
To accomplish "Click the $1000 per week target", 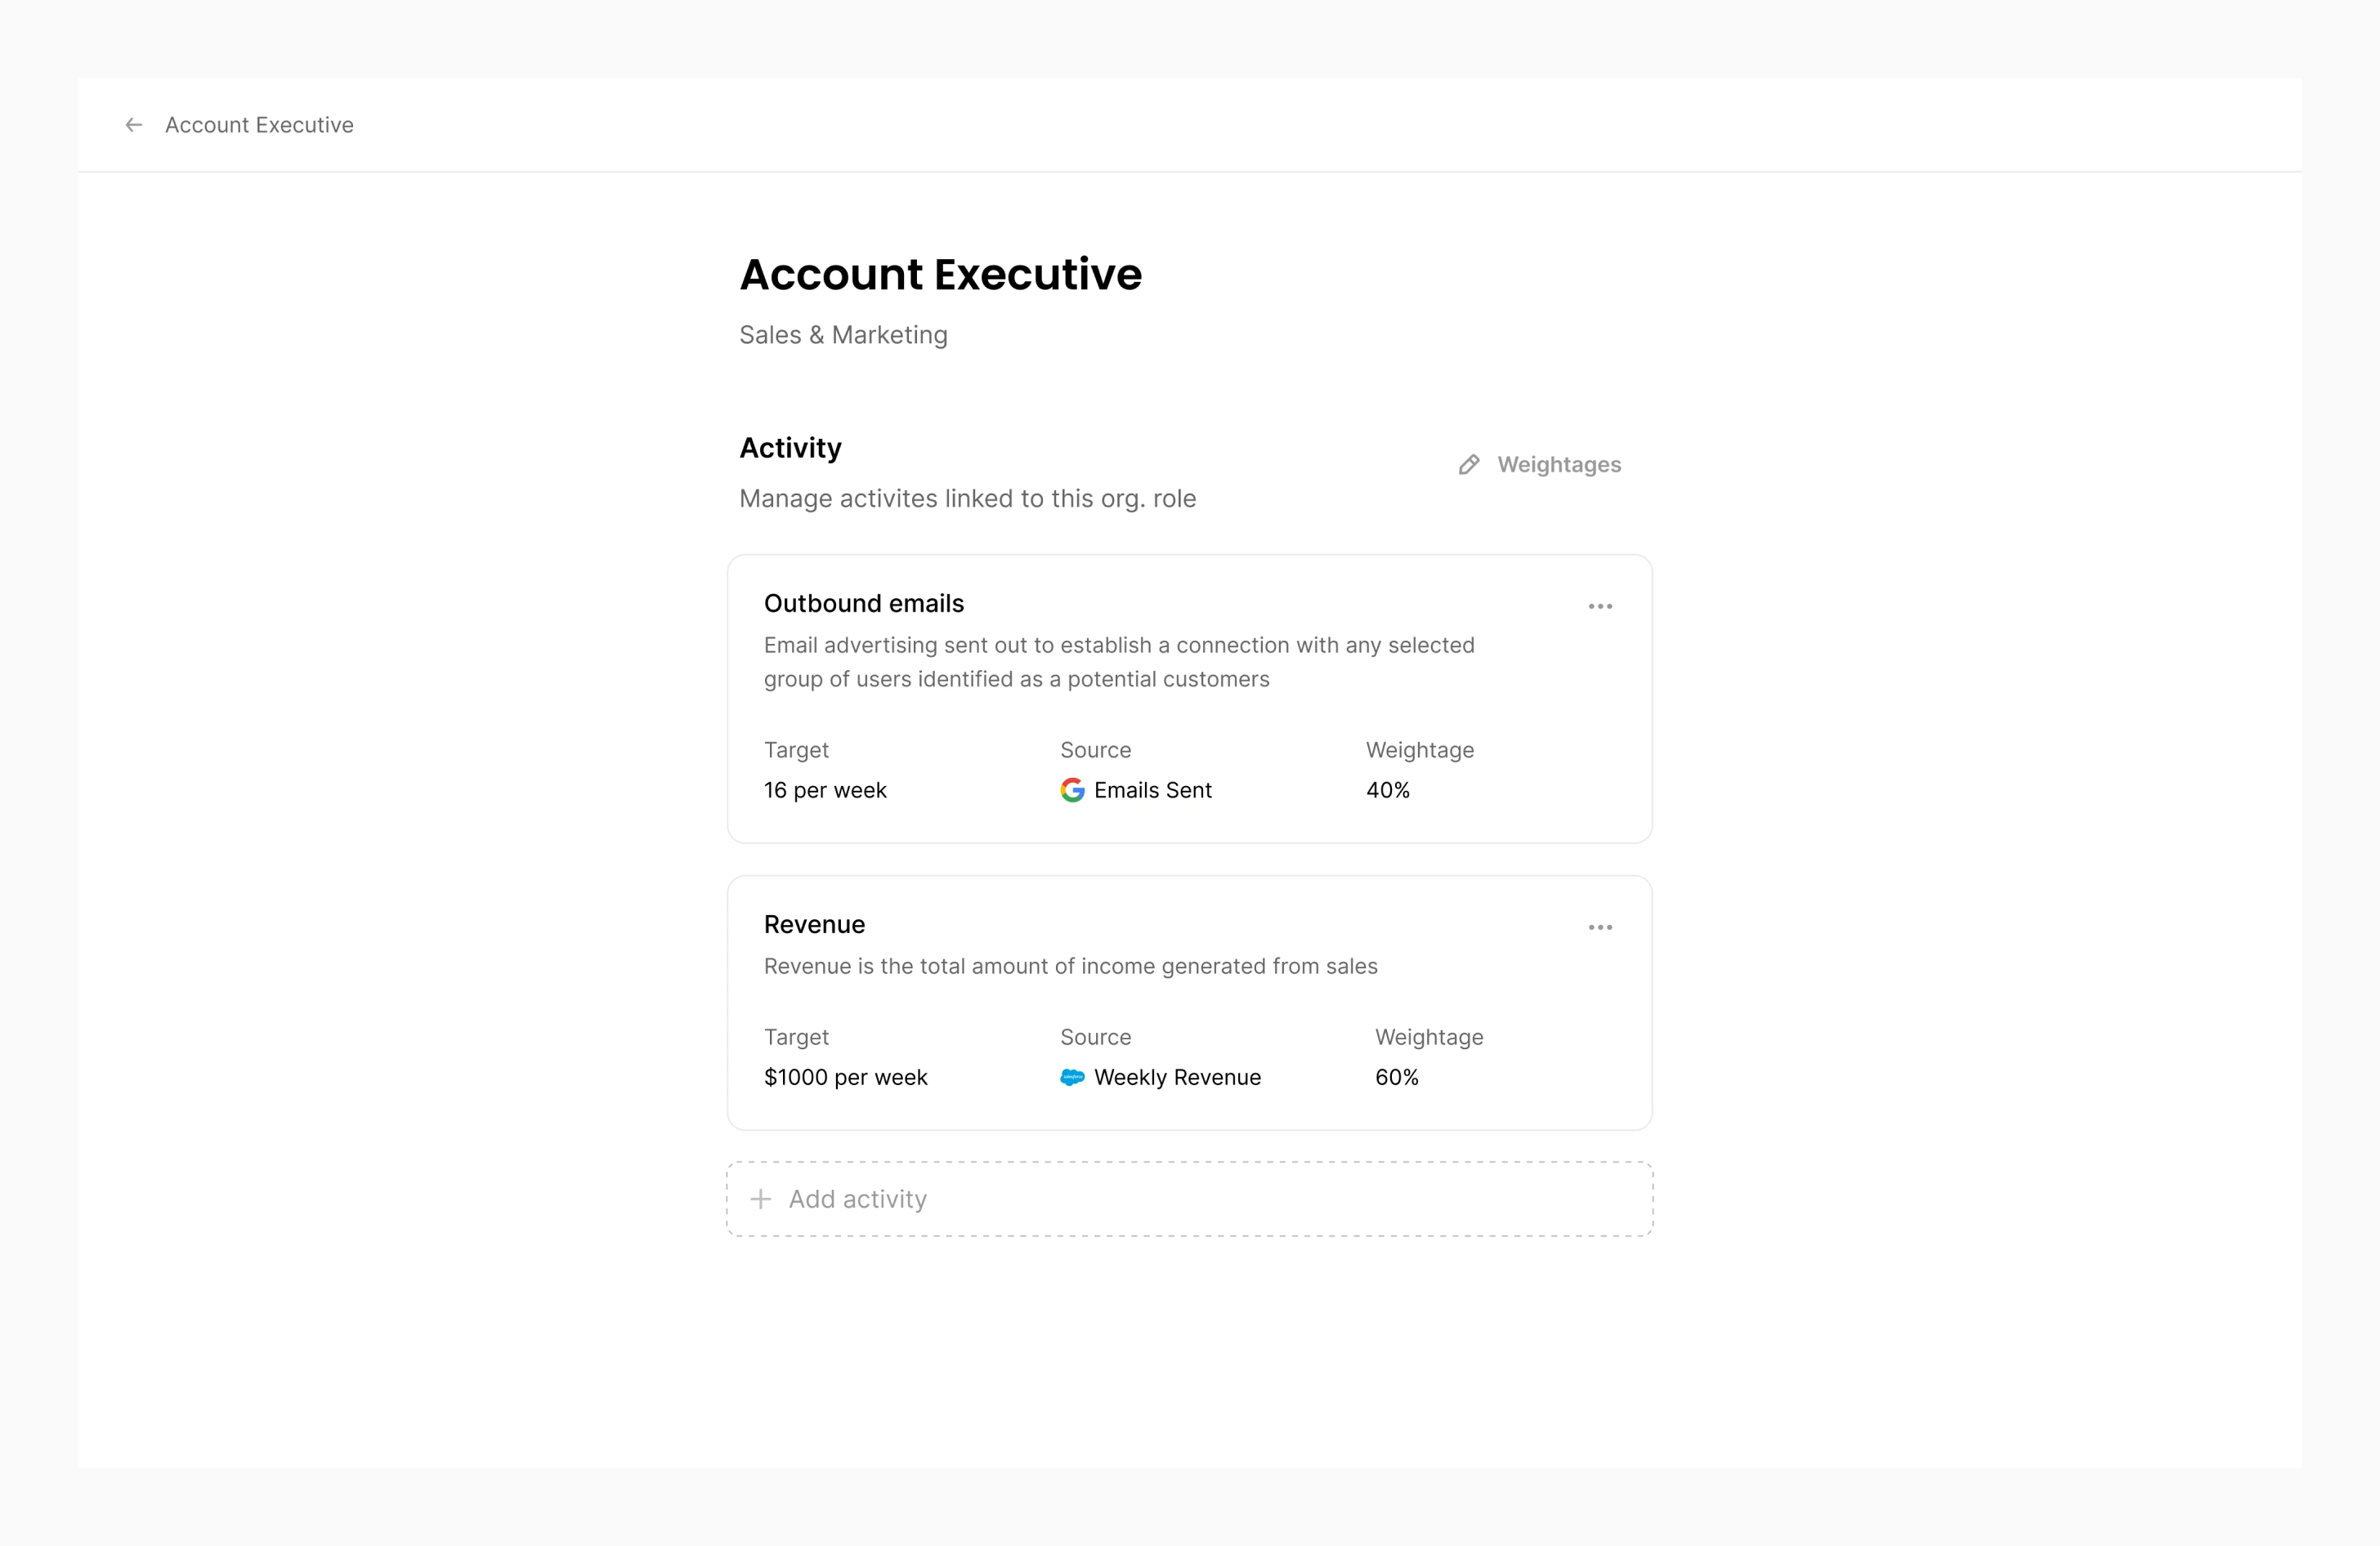I will point(845,1078).
